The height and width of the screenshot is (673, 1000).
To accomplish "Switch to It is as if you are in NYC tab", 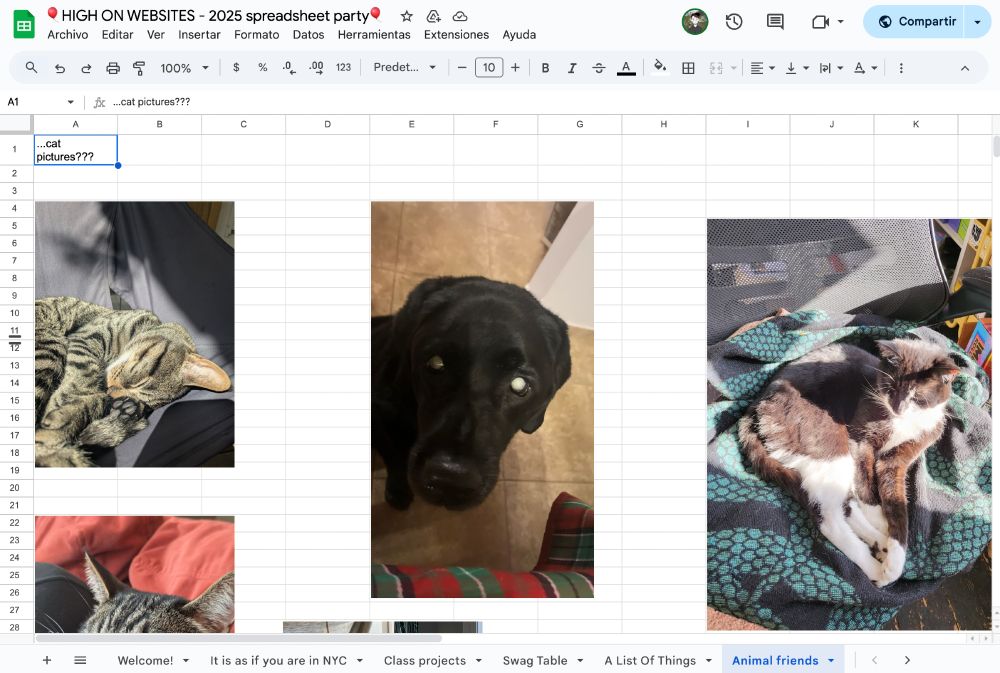I will (279, 661).
